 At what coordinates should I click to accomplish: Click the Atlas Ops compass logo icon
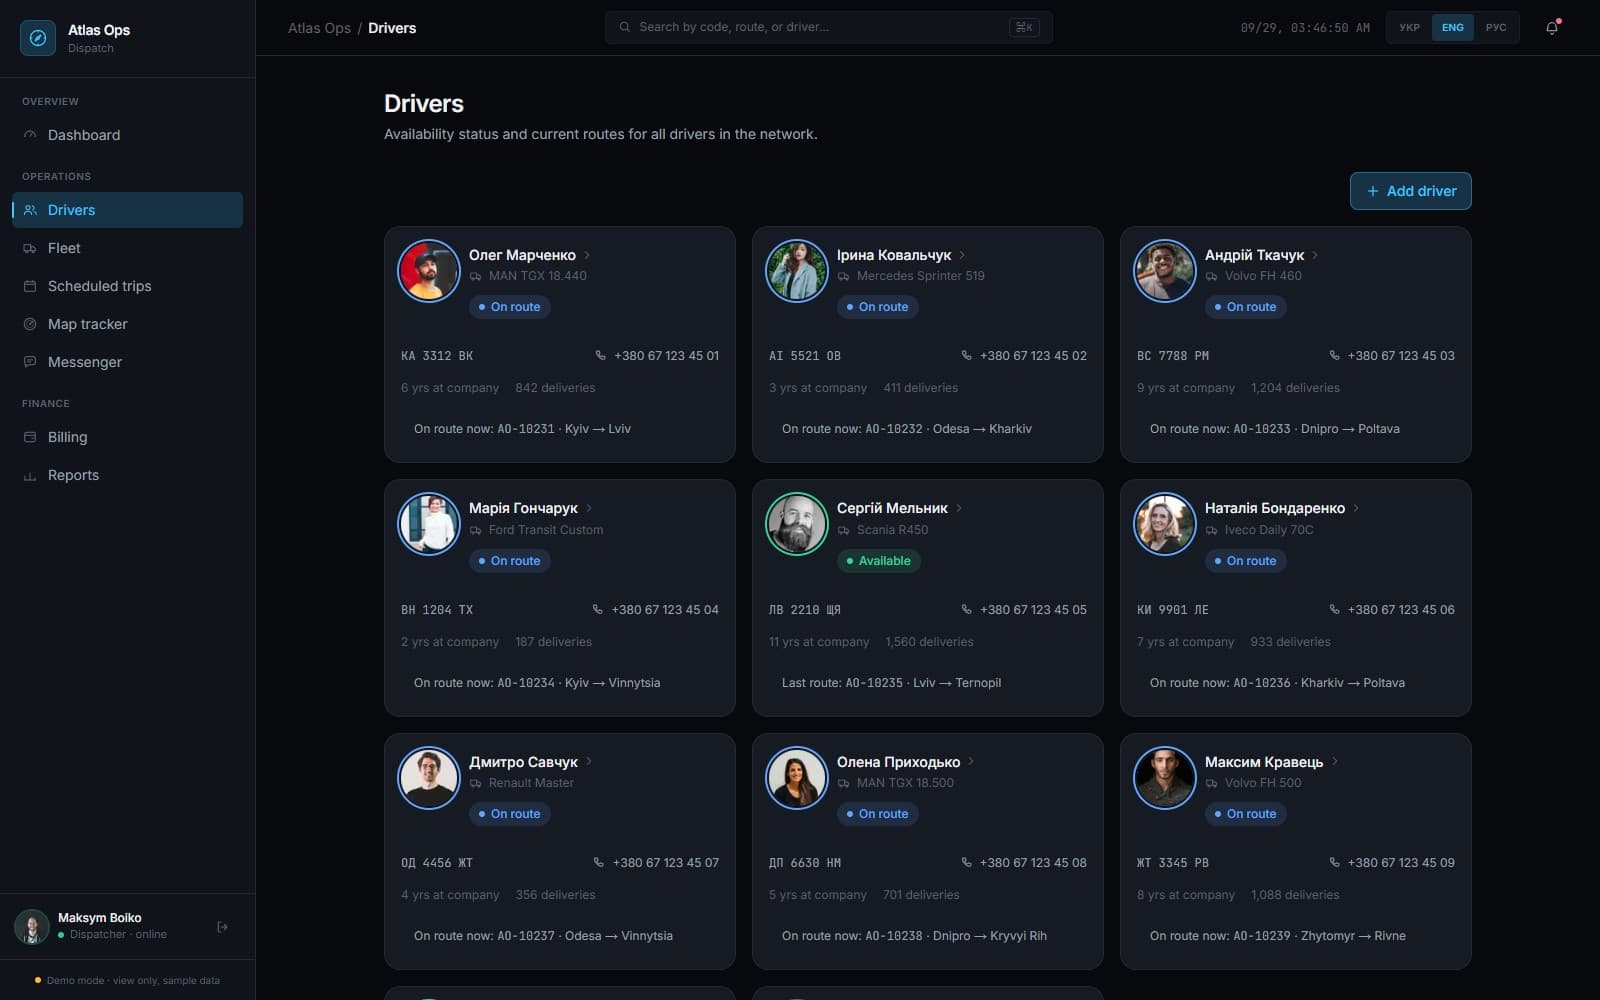pyautogui.click(x=38, y=38)
